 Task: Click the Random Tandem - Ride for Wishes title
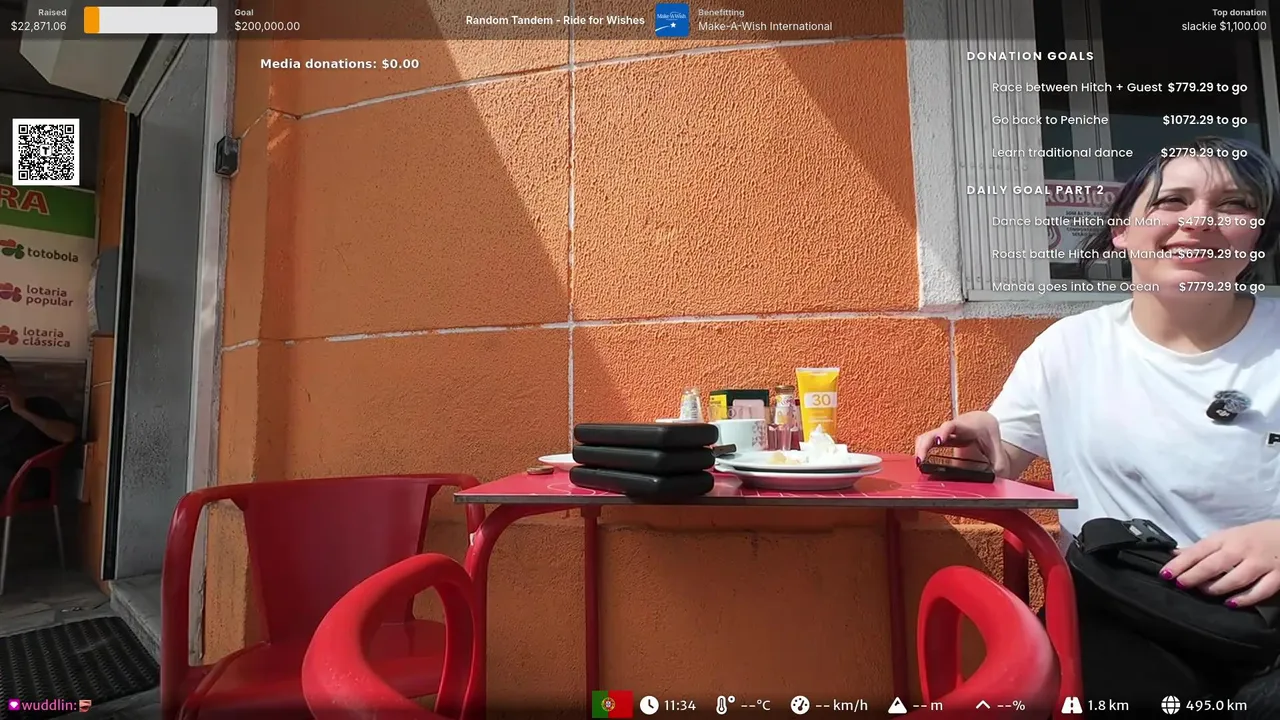555,20
